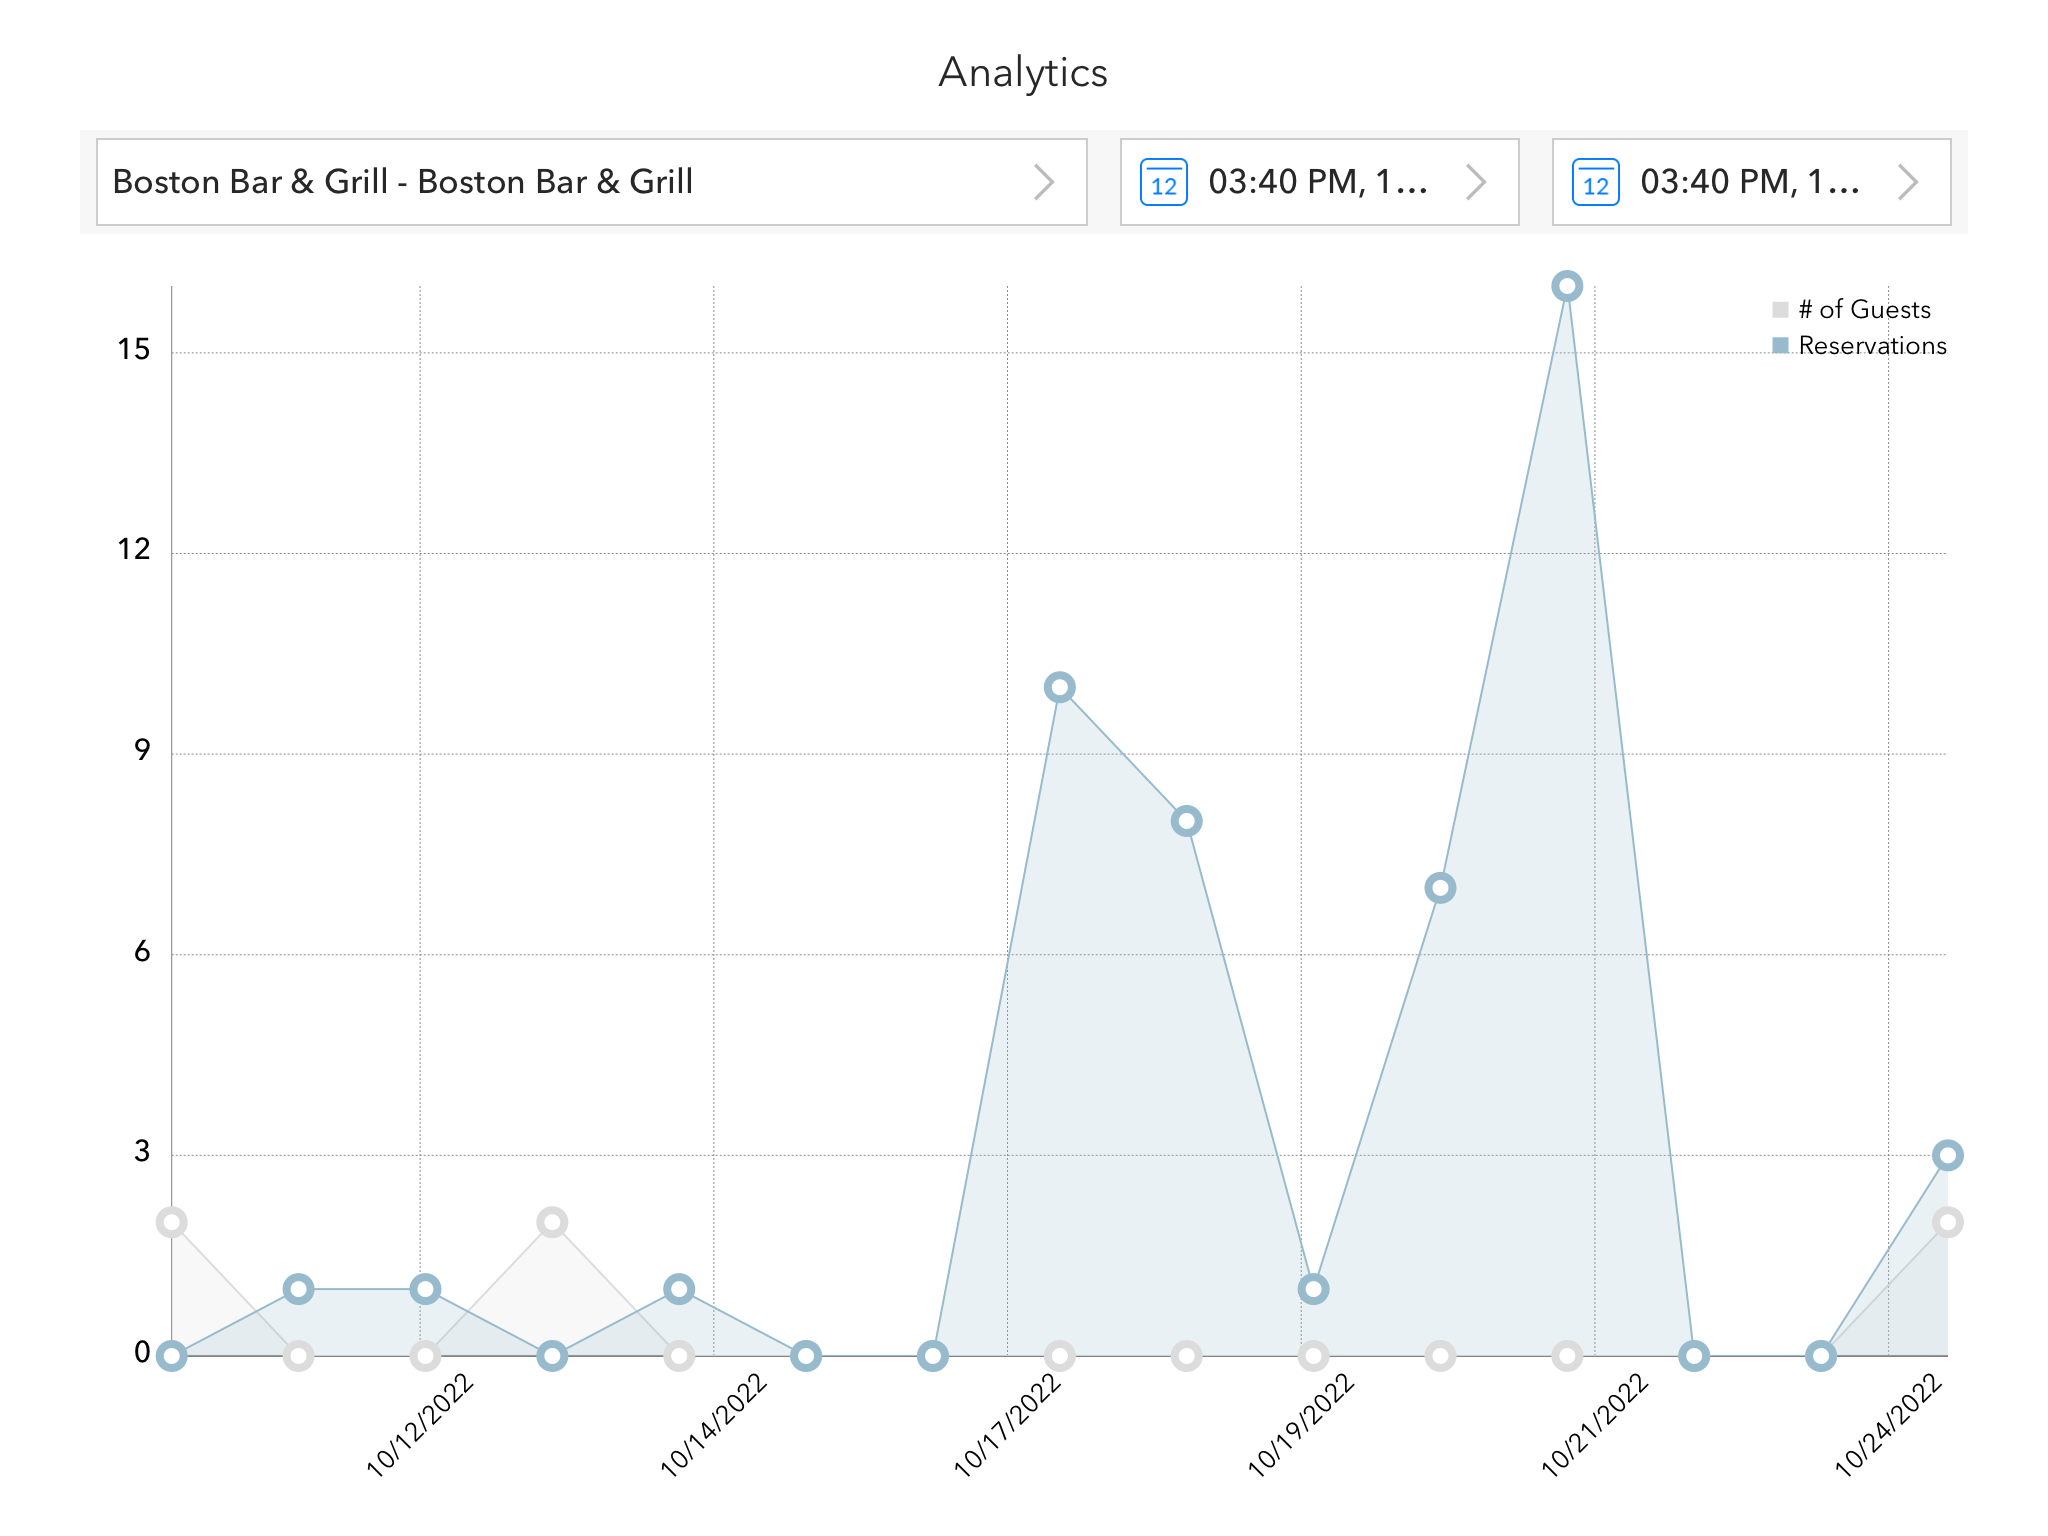Select the peak reservations point at 16

tap(1567, 286)
